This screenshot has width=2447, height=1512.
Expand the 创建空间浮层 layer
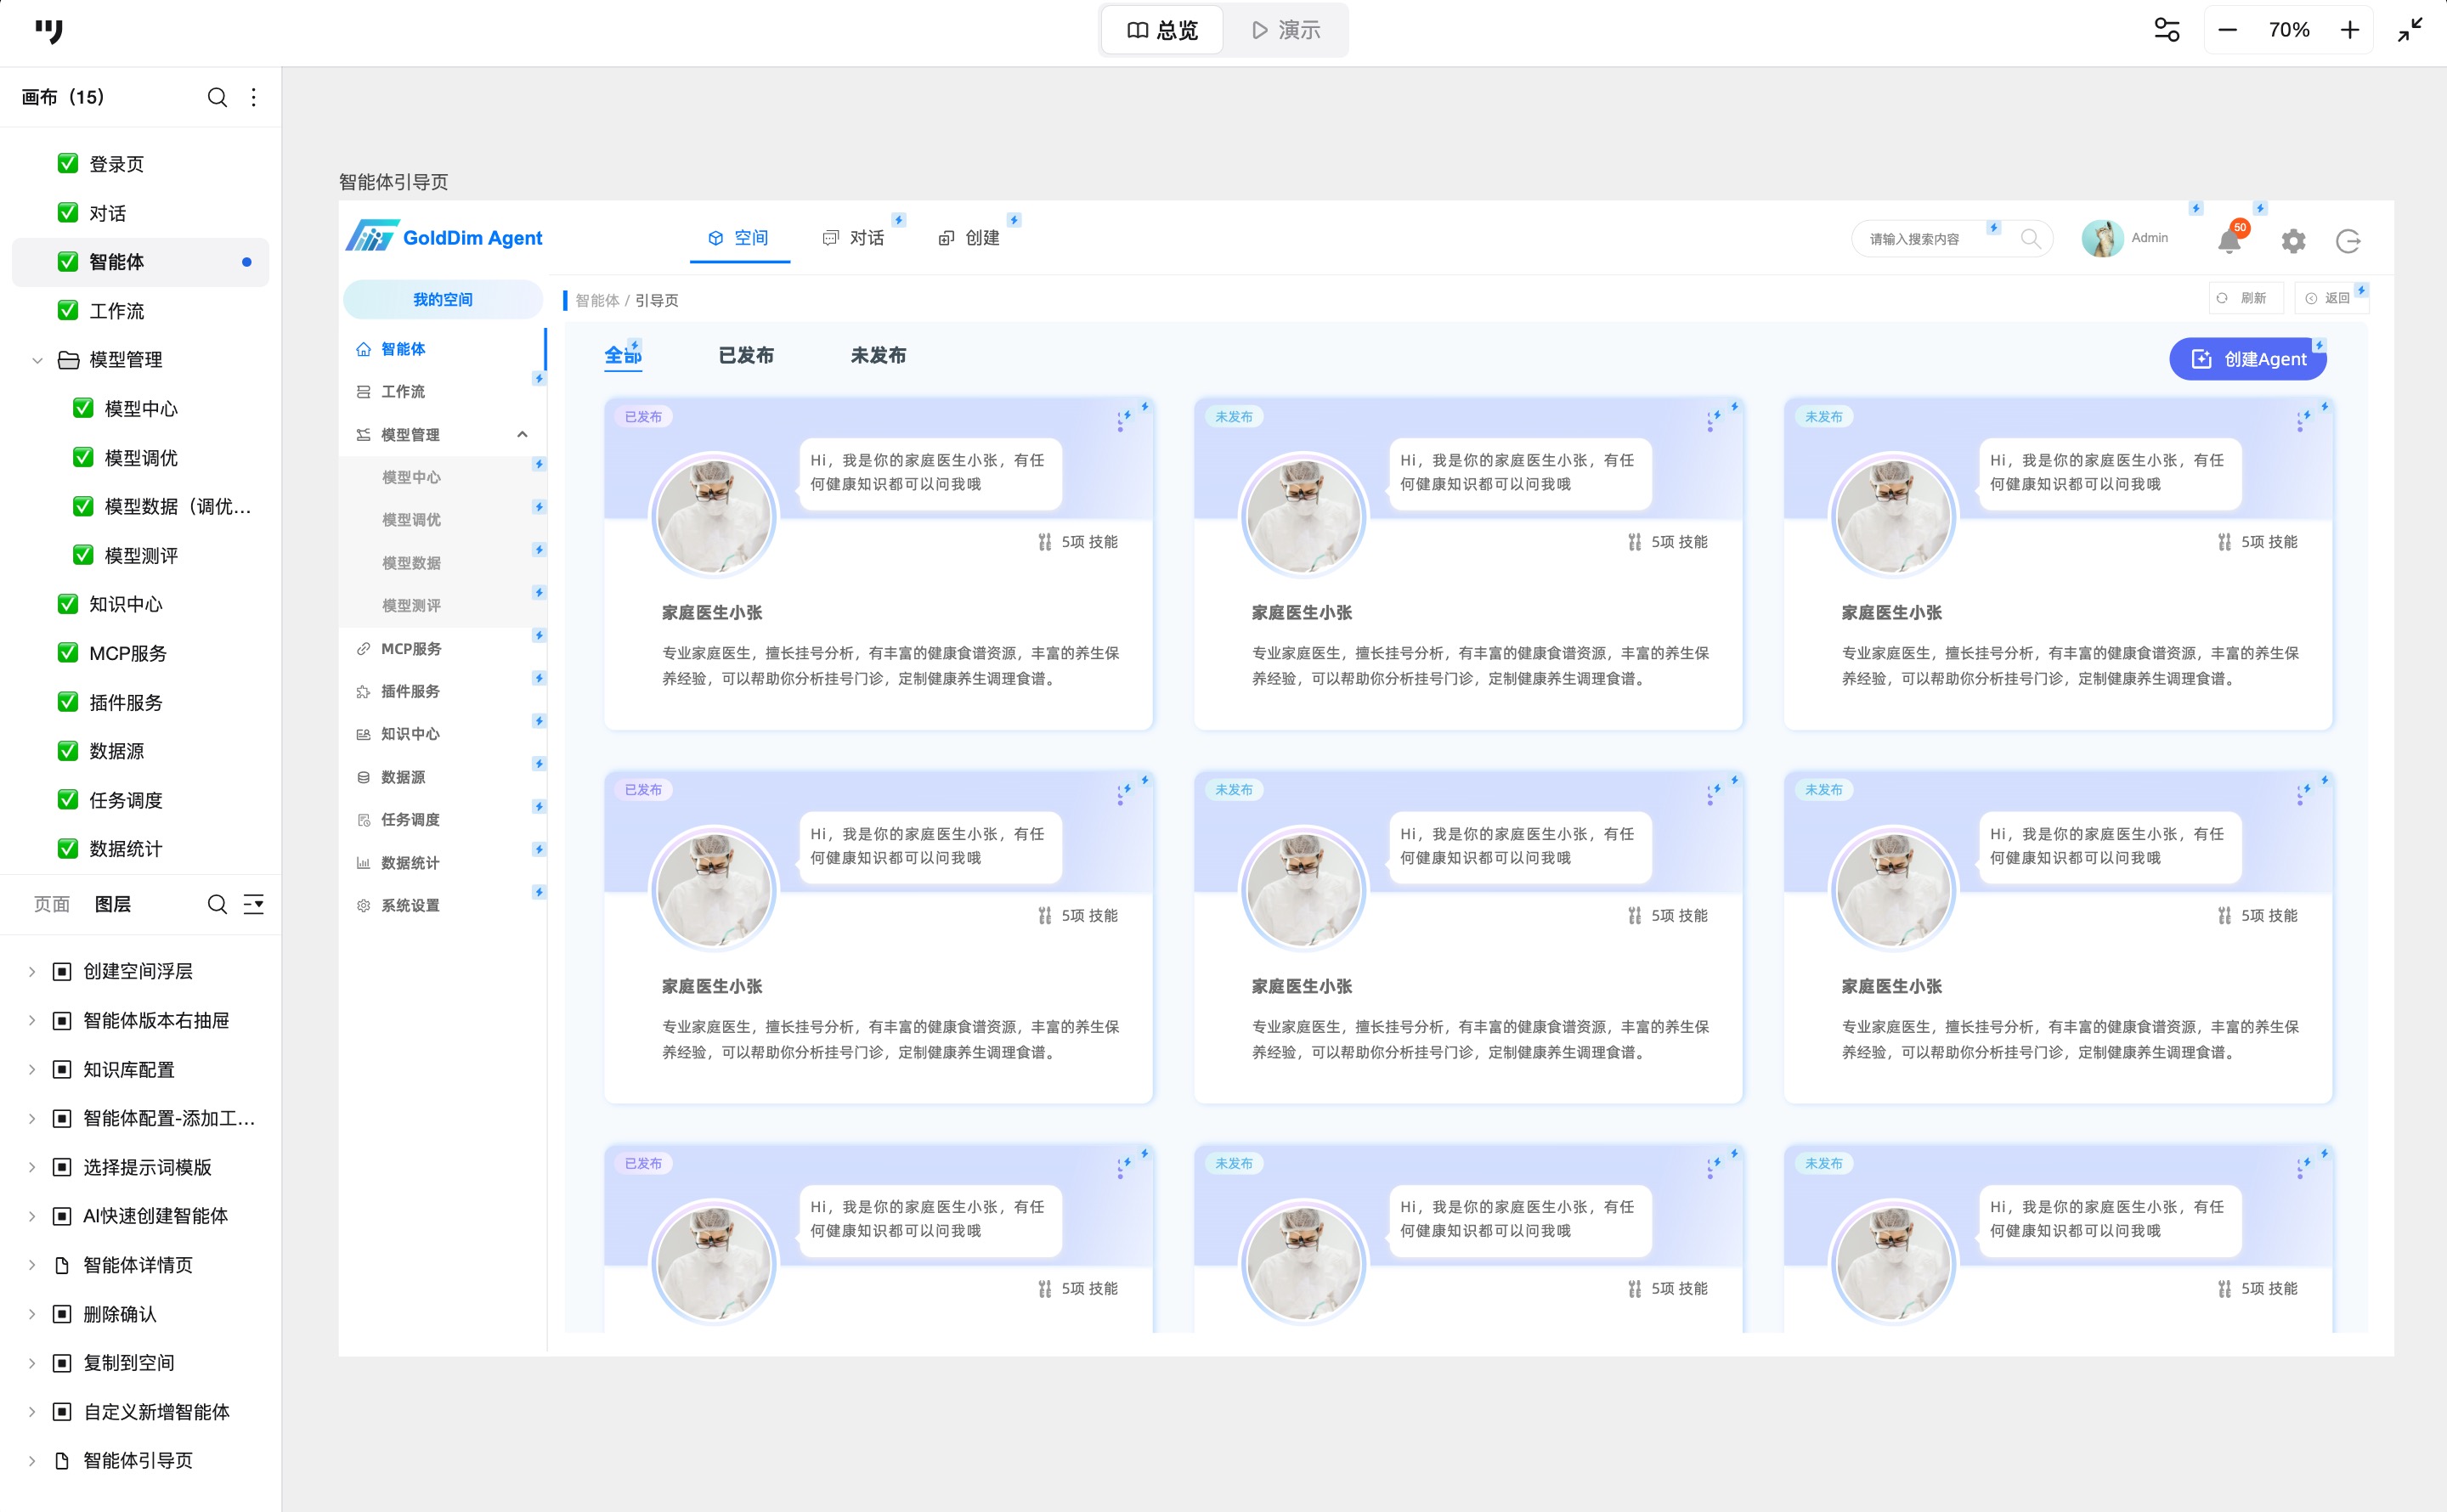point(31,972)
